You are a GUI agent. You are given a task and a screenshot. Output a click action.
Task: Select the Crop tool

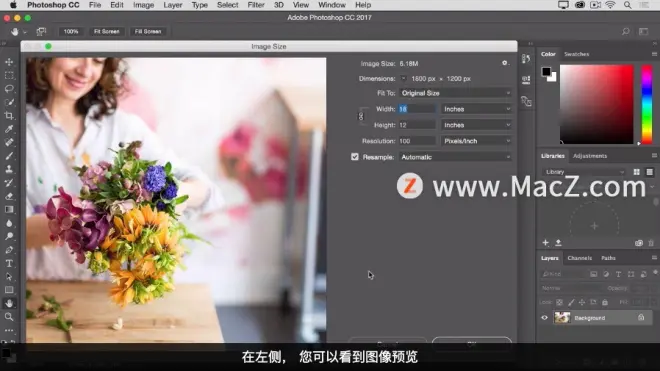pyautogui.click(x=9, y=116)
